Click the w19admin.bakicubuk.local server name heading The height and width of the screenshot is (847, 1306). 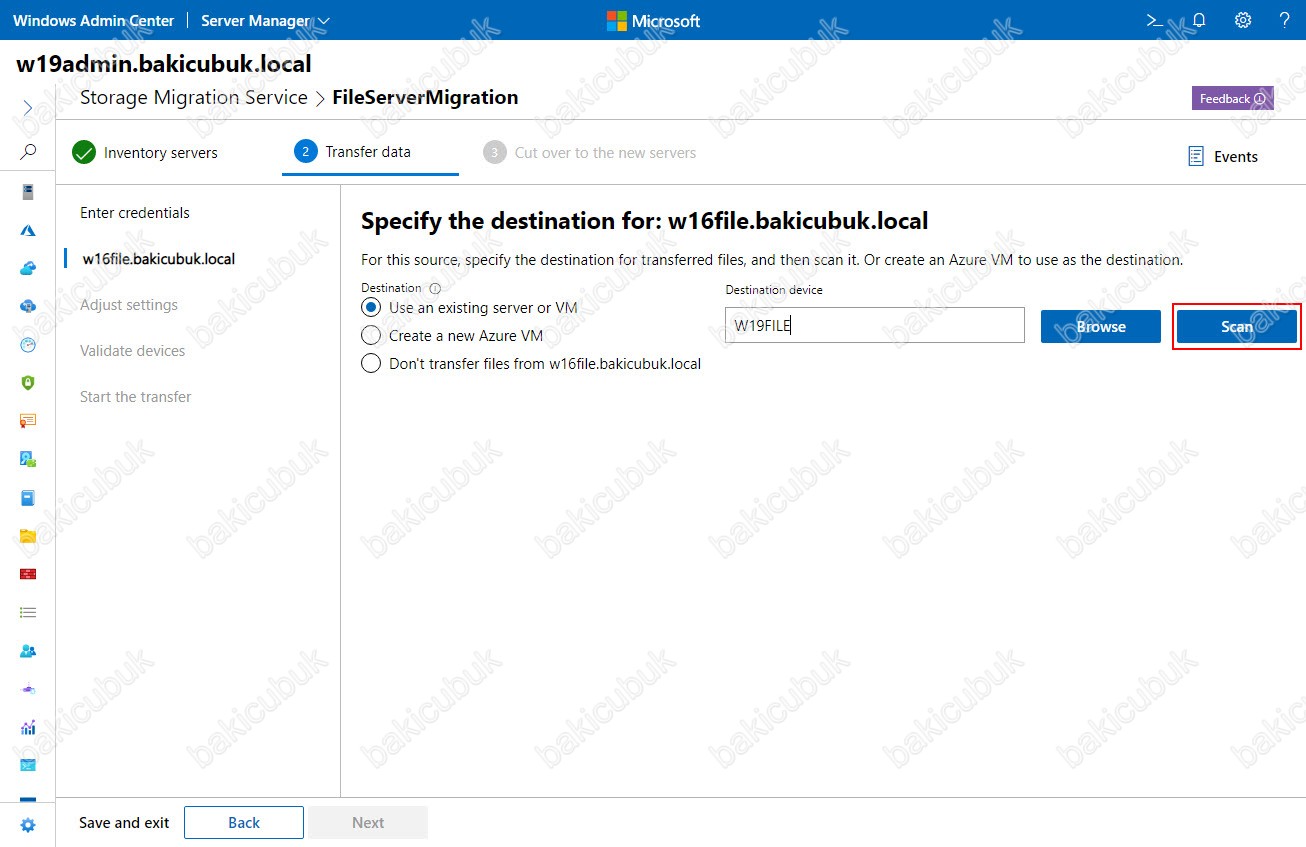point(164,64)
